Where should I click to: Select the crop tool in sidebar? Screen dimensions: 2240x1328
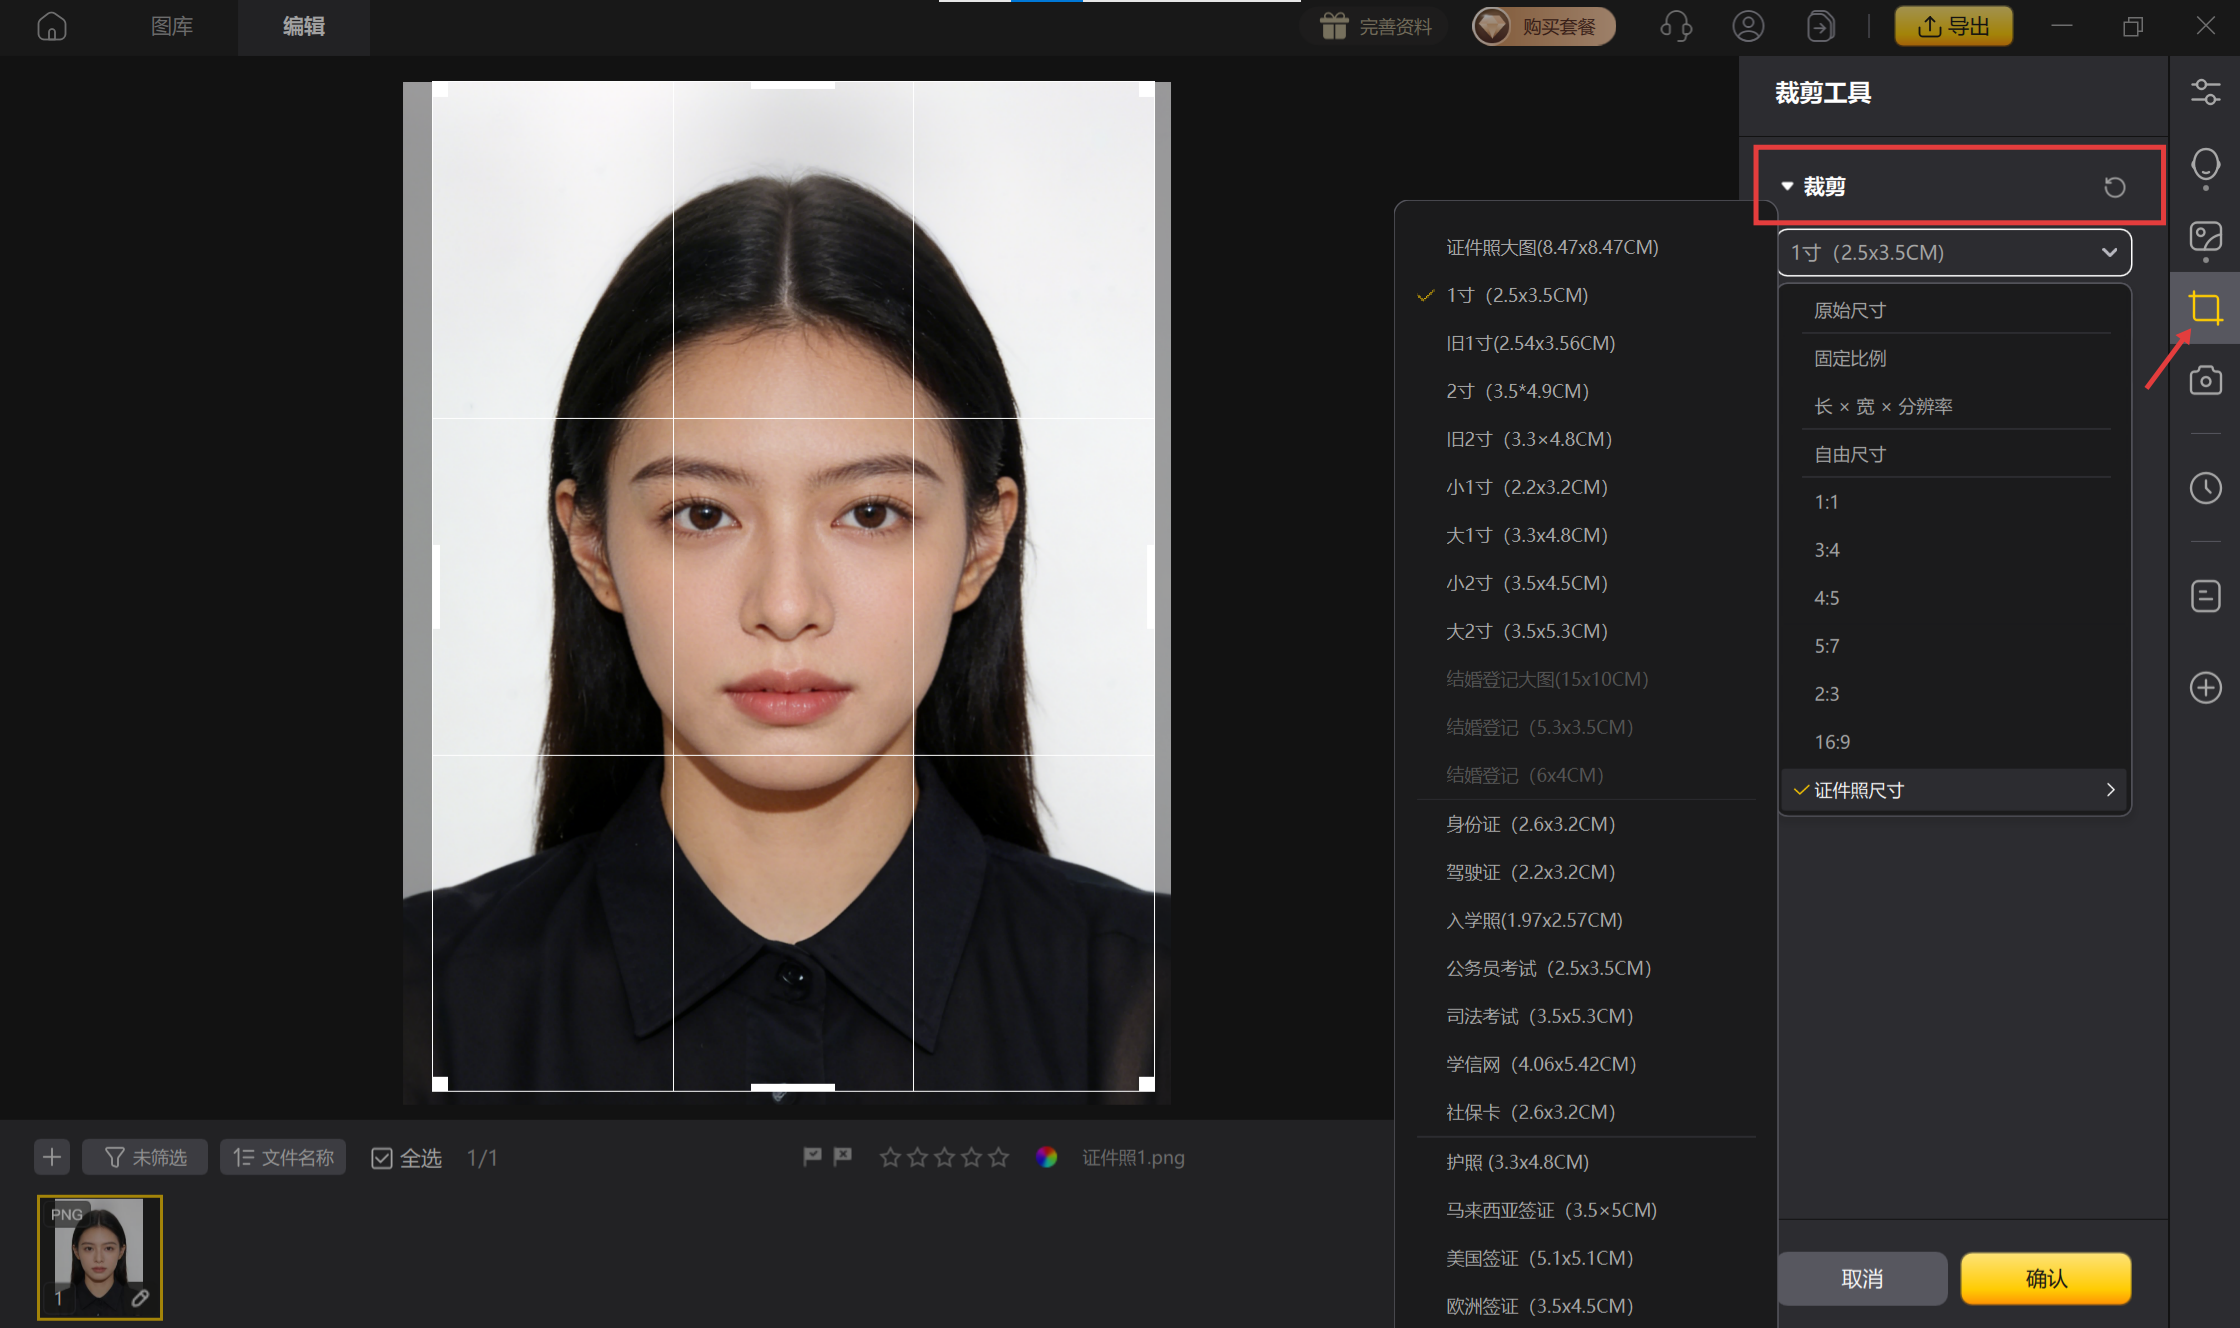click(2205, 308)
